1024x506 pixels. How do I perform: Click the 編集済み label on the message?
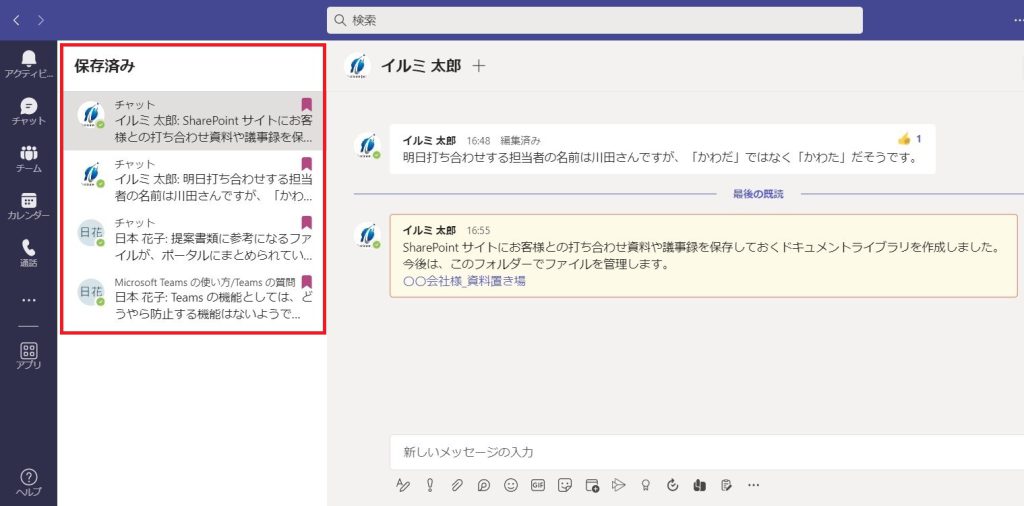tap(520, 140)
